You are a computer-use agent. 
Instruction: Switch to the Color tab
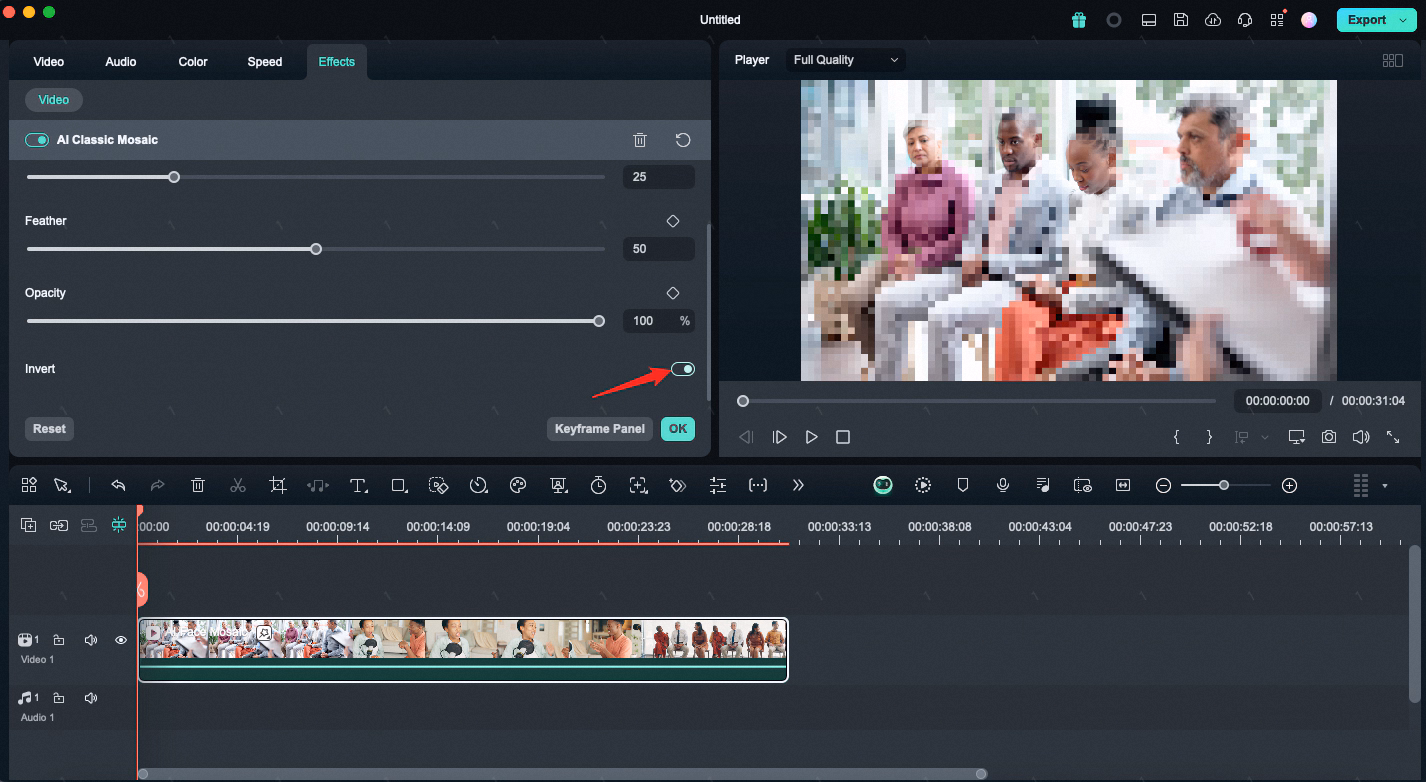(x=193, y=62)
